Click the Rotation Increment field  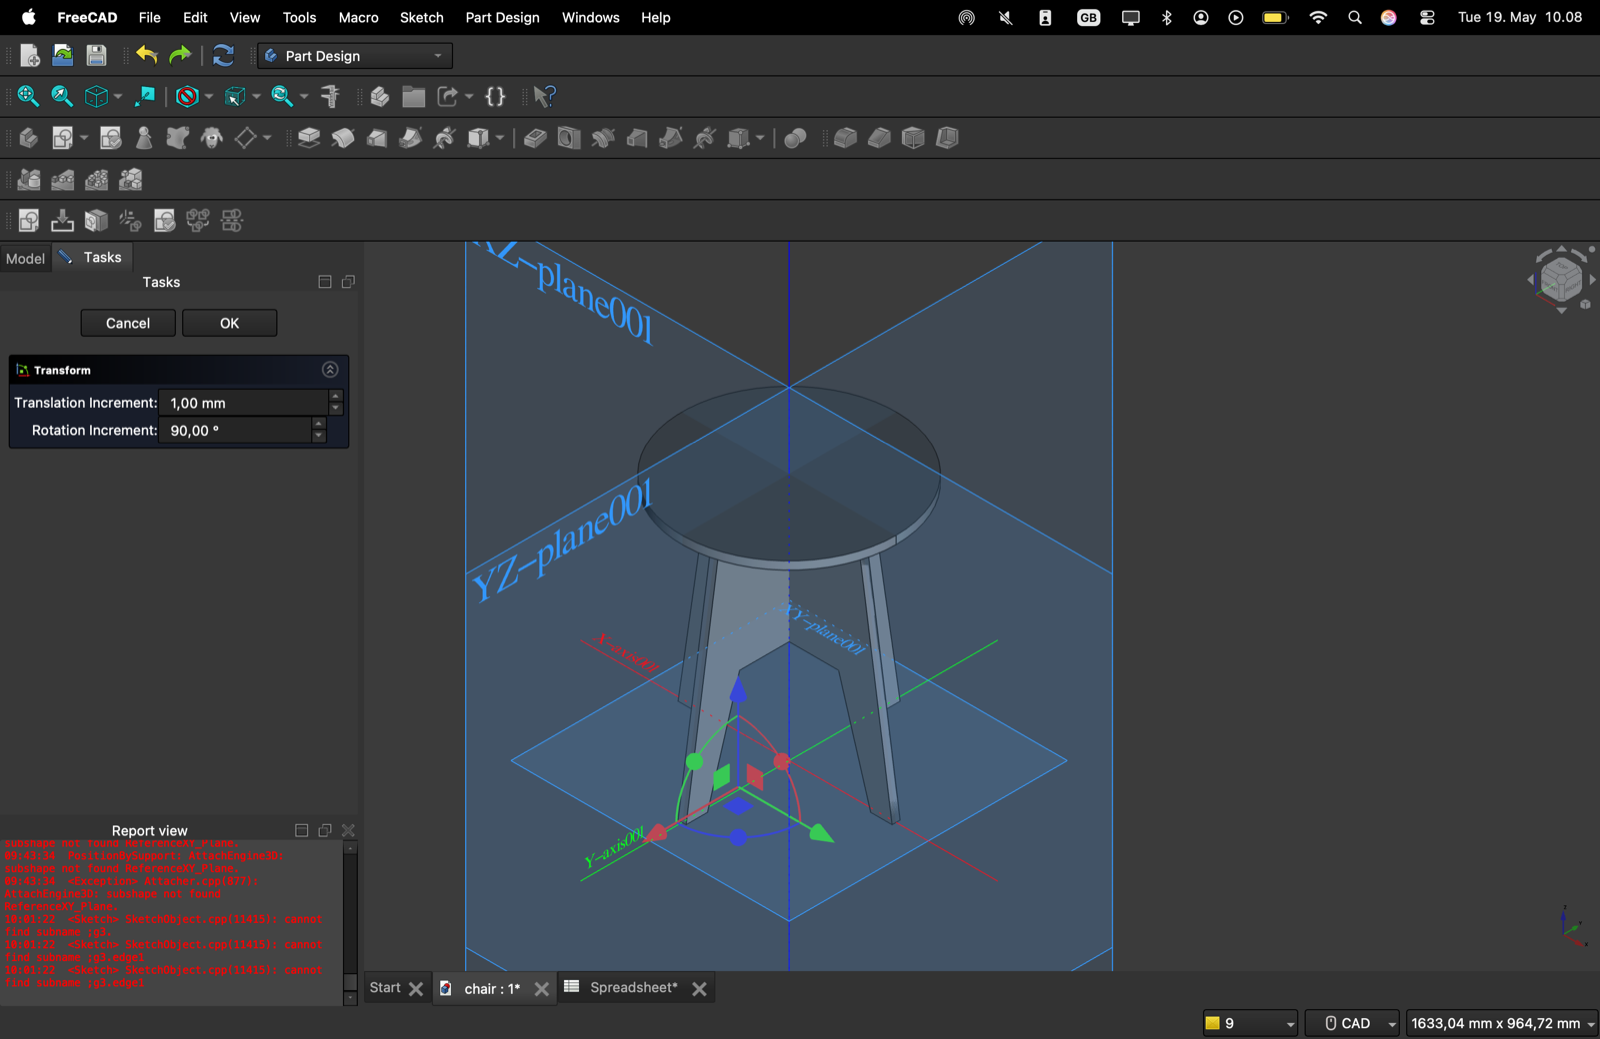tap(235, 430)
